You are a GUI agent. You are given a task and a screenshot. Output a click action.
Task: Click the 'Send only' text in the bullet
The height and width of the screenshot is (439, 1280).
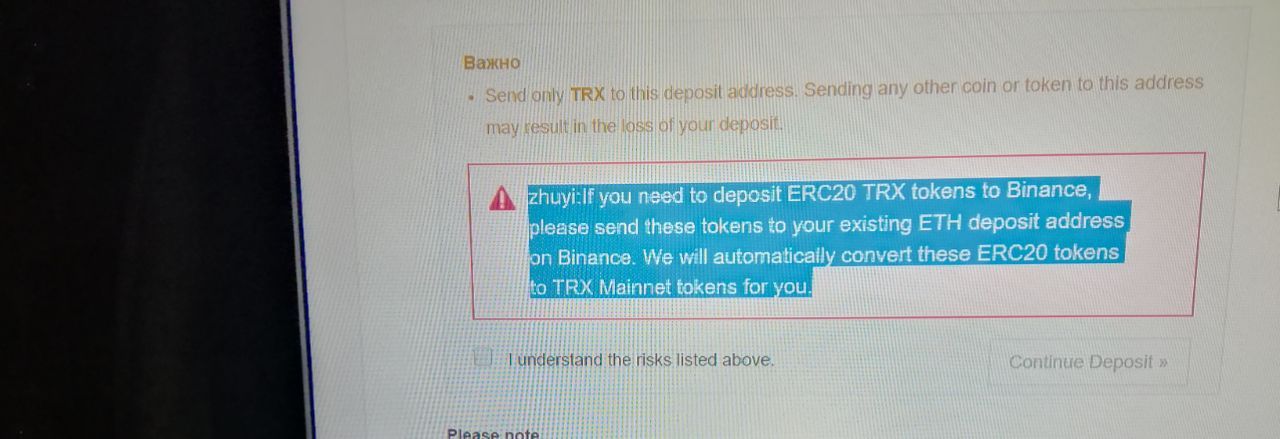525,96
